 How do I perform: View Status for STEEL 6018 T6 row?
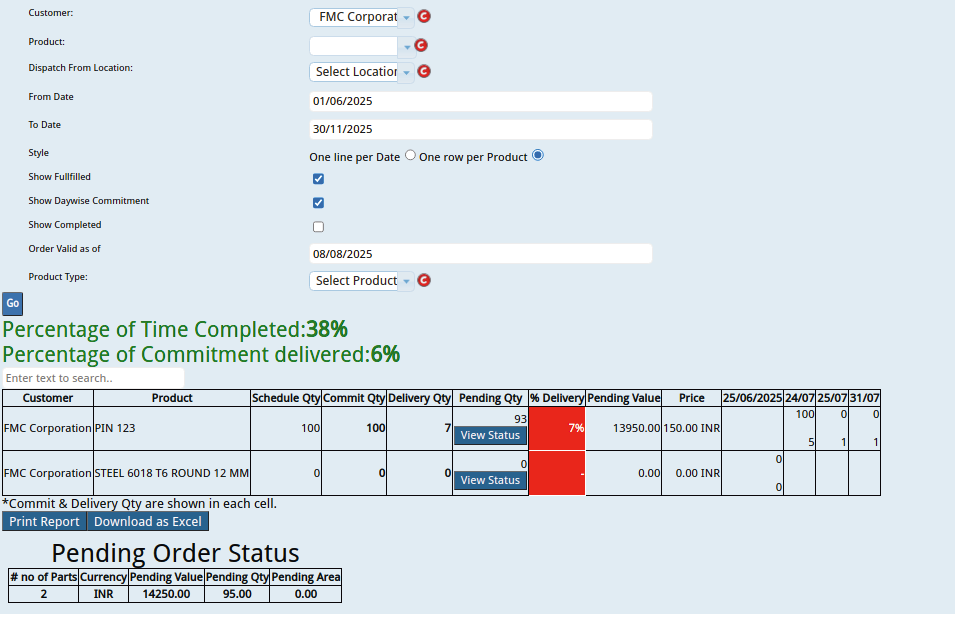[x=490, y=480]
